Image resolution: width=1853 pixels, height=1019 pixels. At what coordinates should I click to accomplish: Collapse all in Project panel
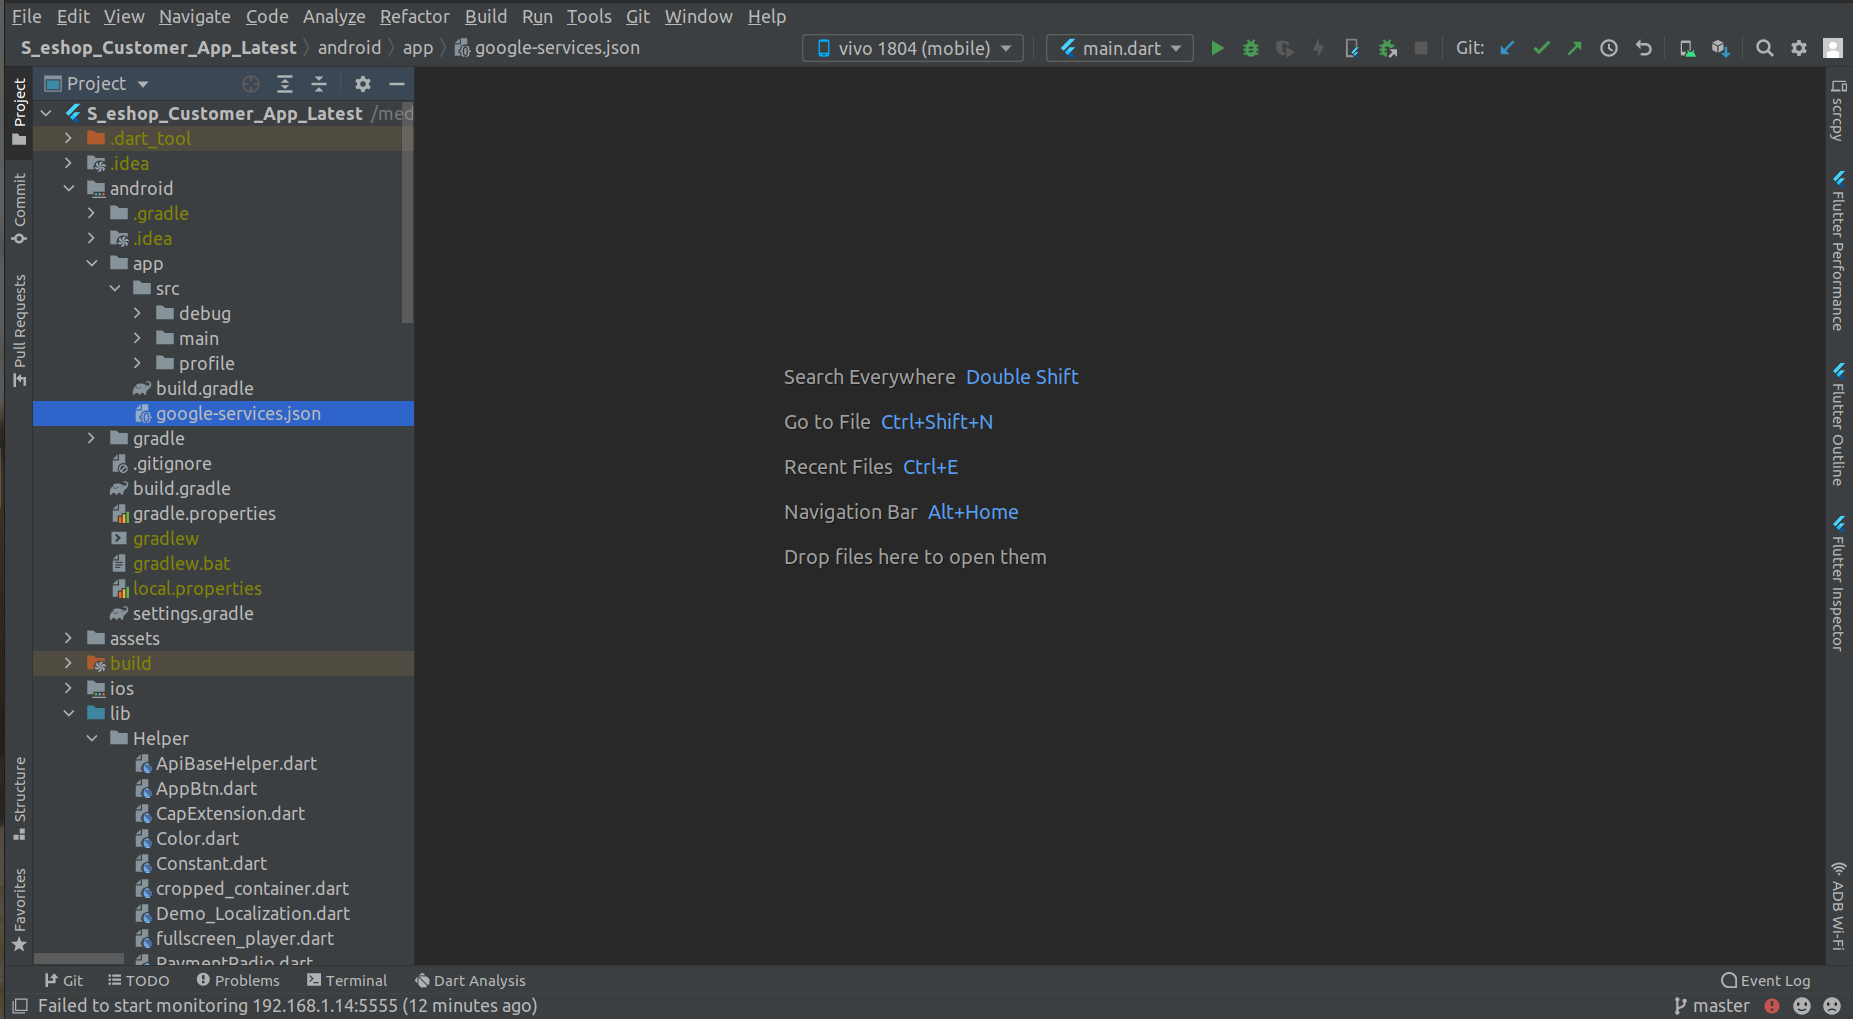pyautogui.click(x=319, y=84)
